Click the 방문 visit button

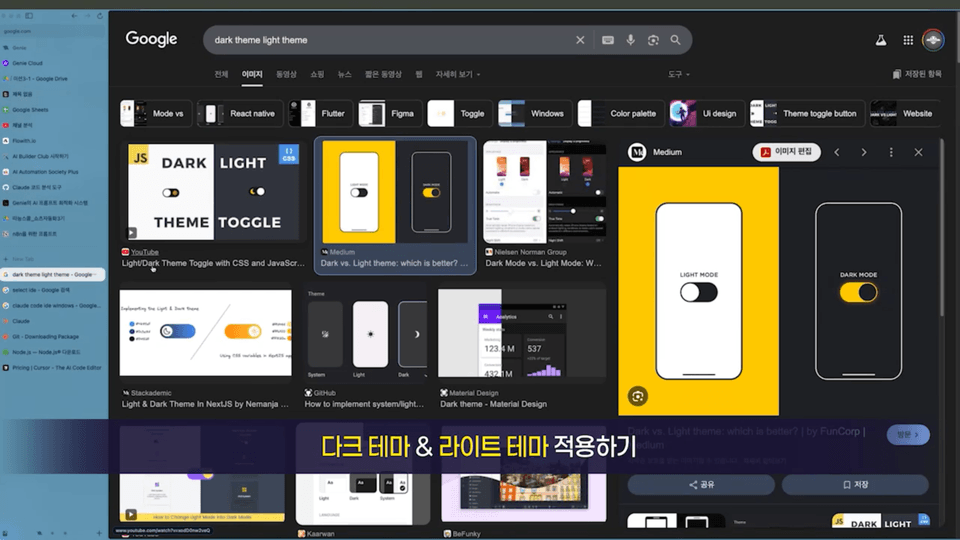tap(908, 434)
